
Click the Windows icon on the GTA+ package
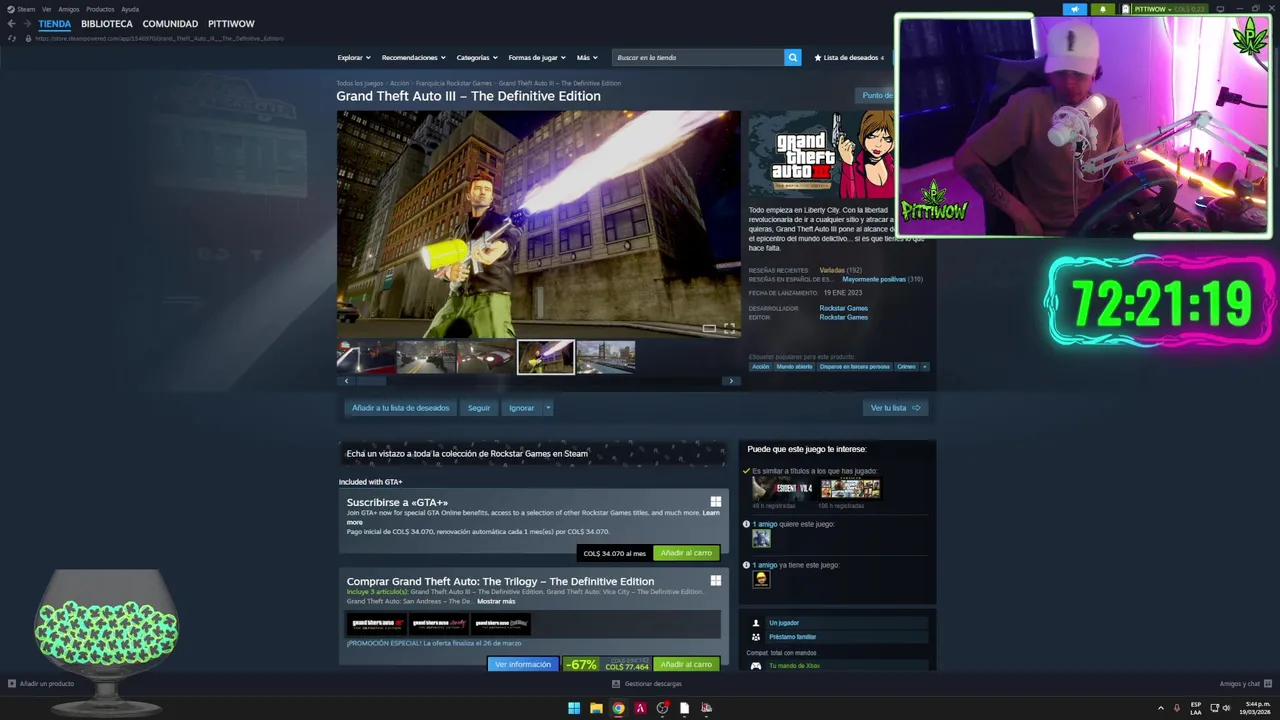716,502
